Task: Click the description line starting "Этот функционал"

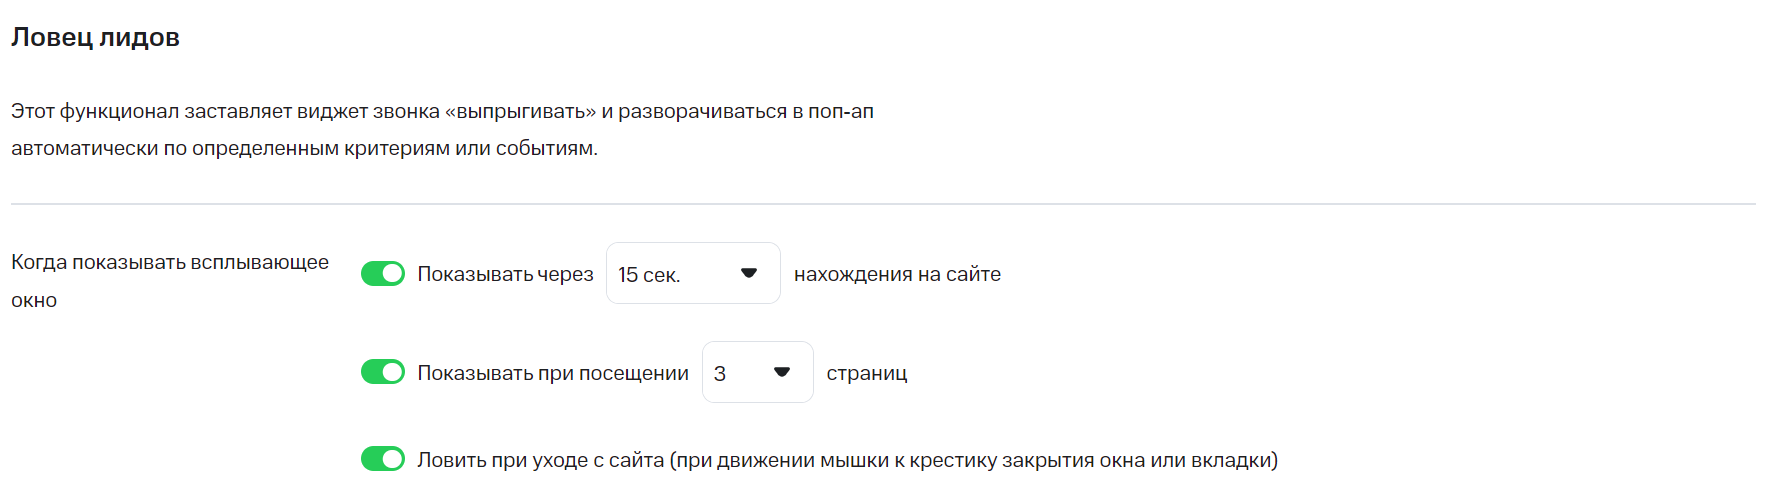Action: (x=442, y=111)
